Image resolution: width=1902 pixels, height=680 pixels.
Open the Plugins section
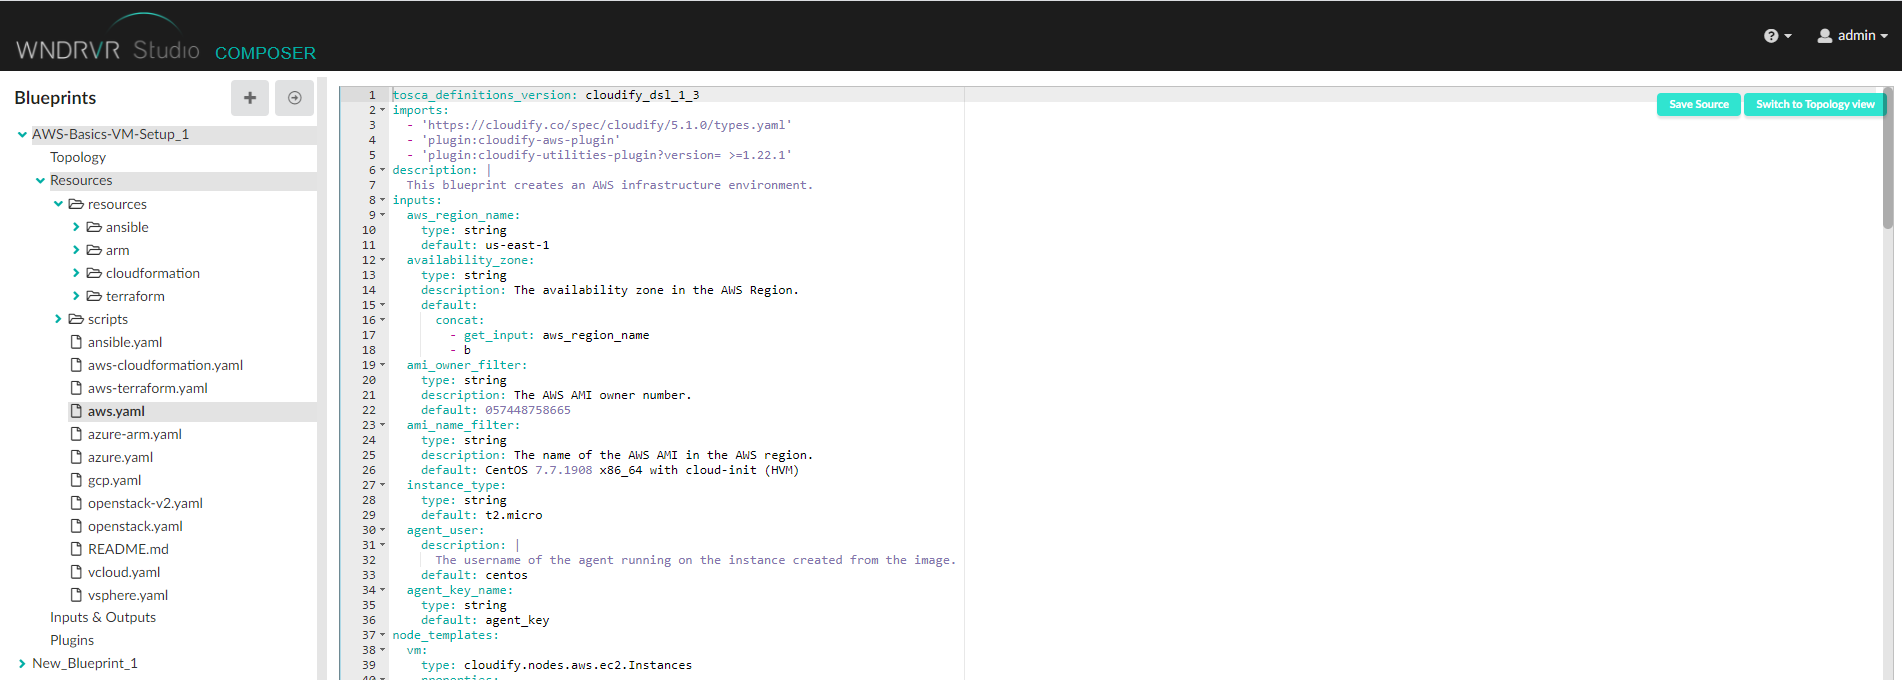(72, 640)
